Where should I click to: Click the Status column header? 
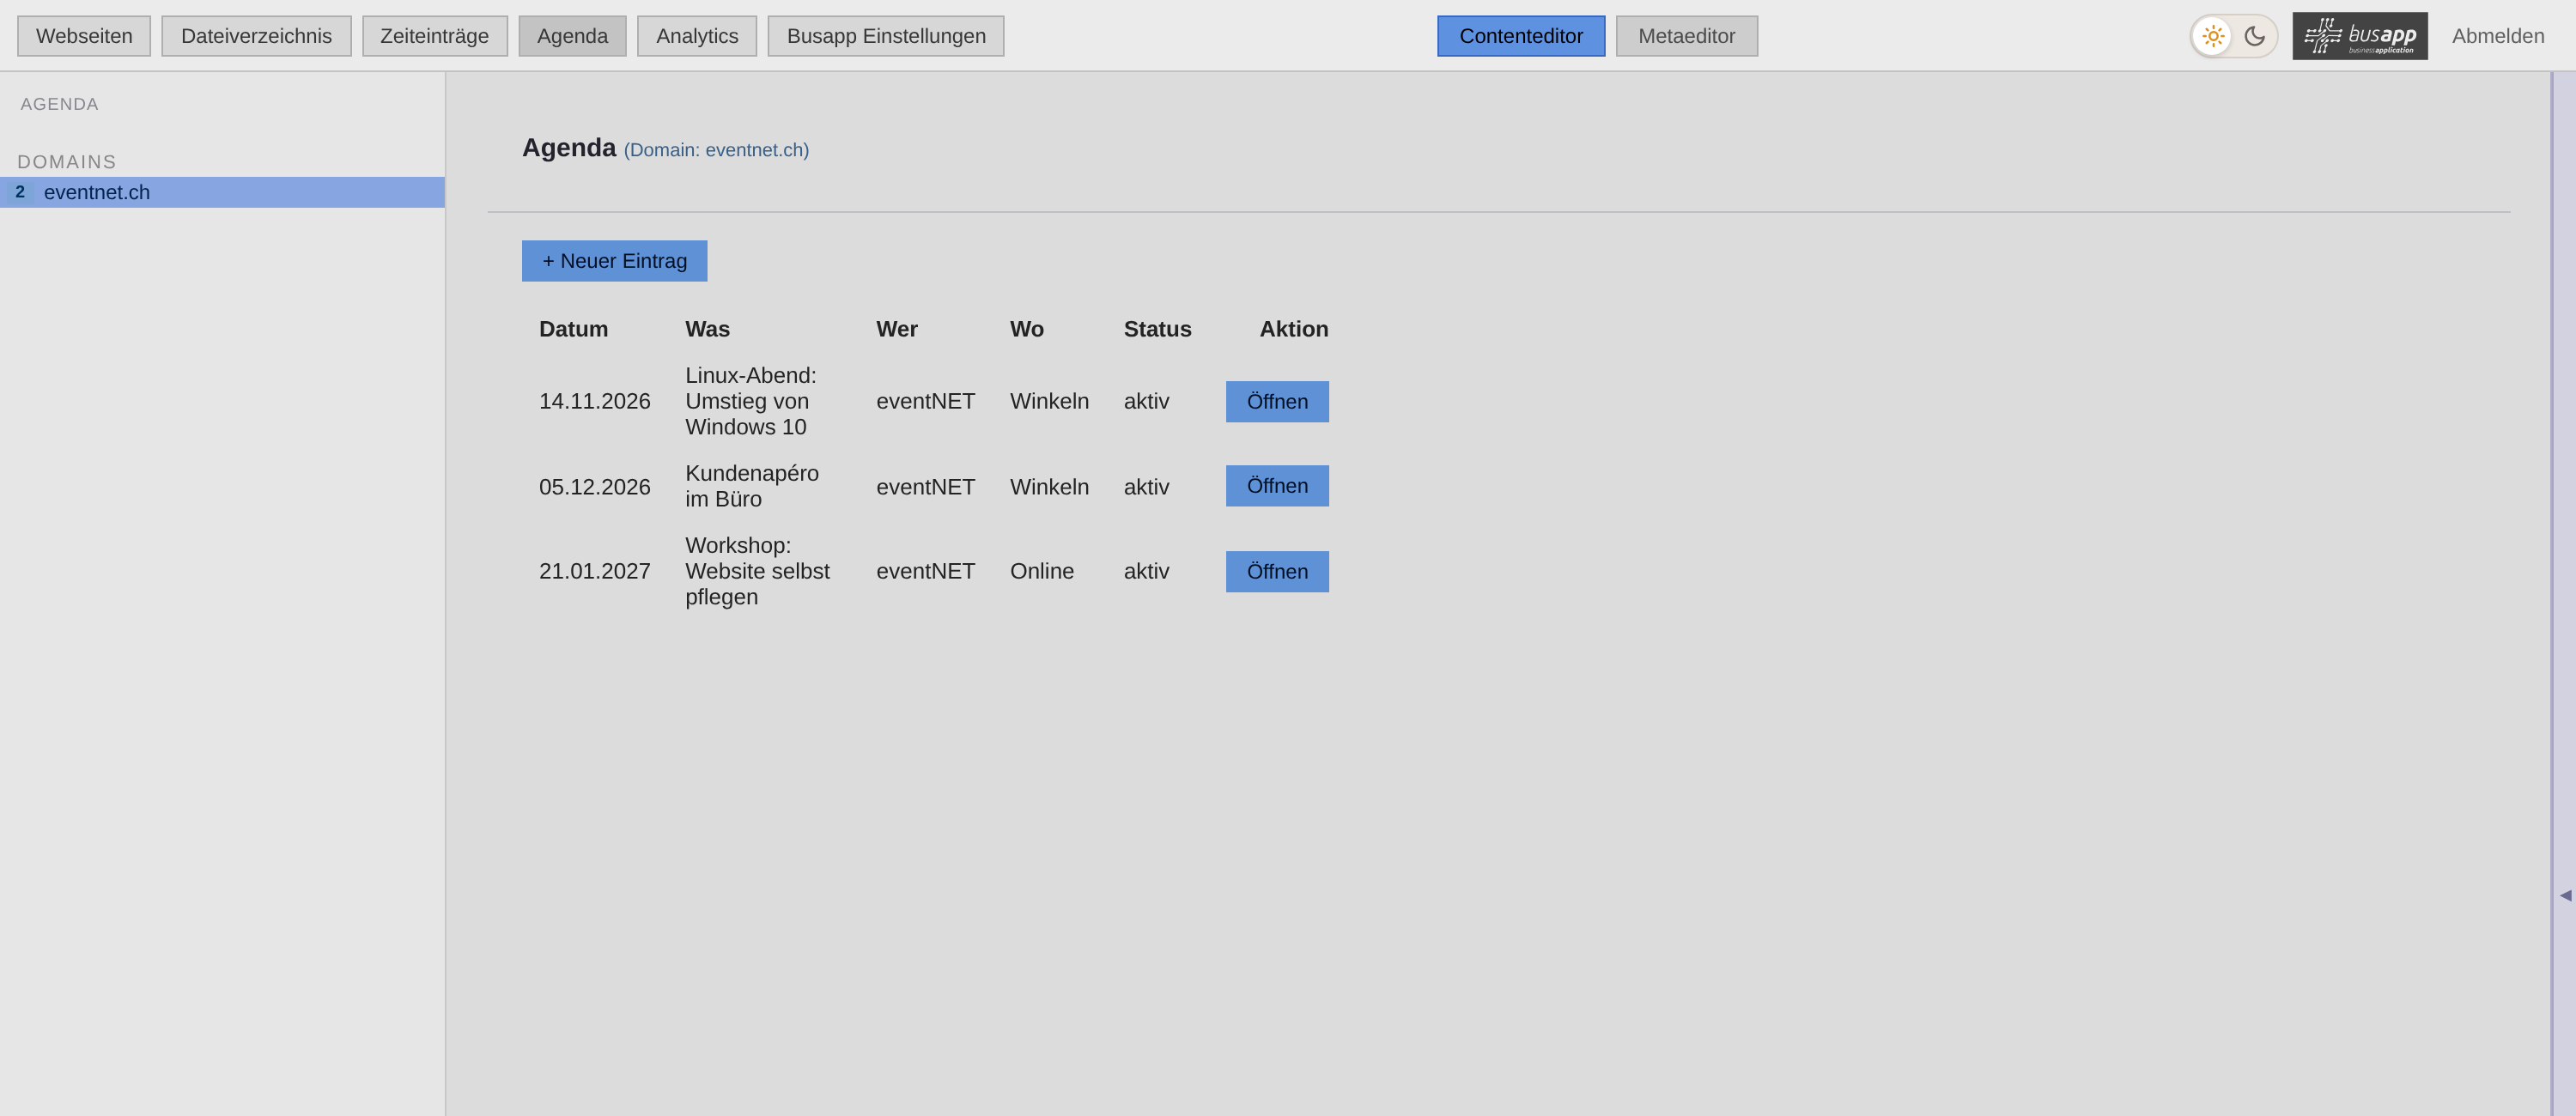[x=1157, y=329]
